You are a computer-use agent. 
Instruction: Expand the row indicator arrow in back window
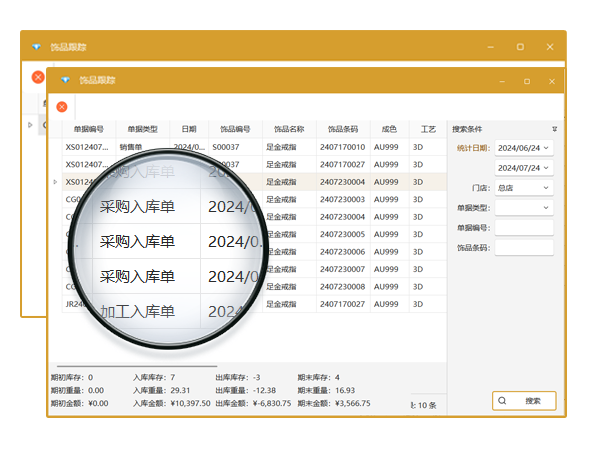click(x=30, y=125)
